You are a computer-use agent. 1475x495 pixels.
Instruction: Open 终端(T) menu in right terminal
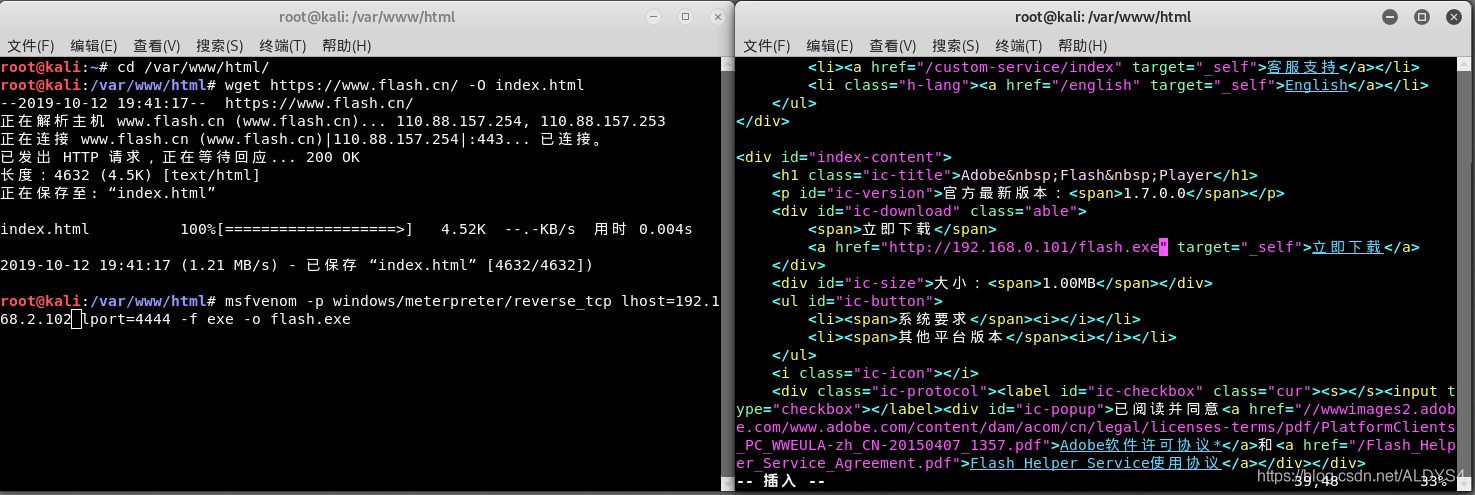pos(1019,46)
